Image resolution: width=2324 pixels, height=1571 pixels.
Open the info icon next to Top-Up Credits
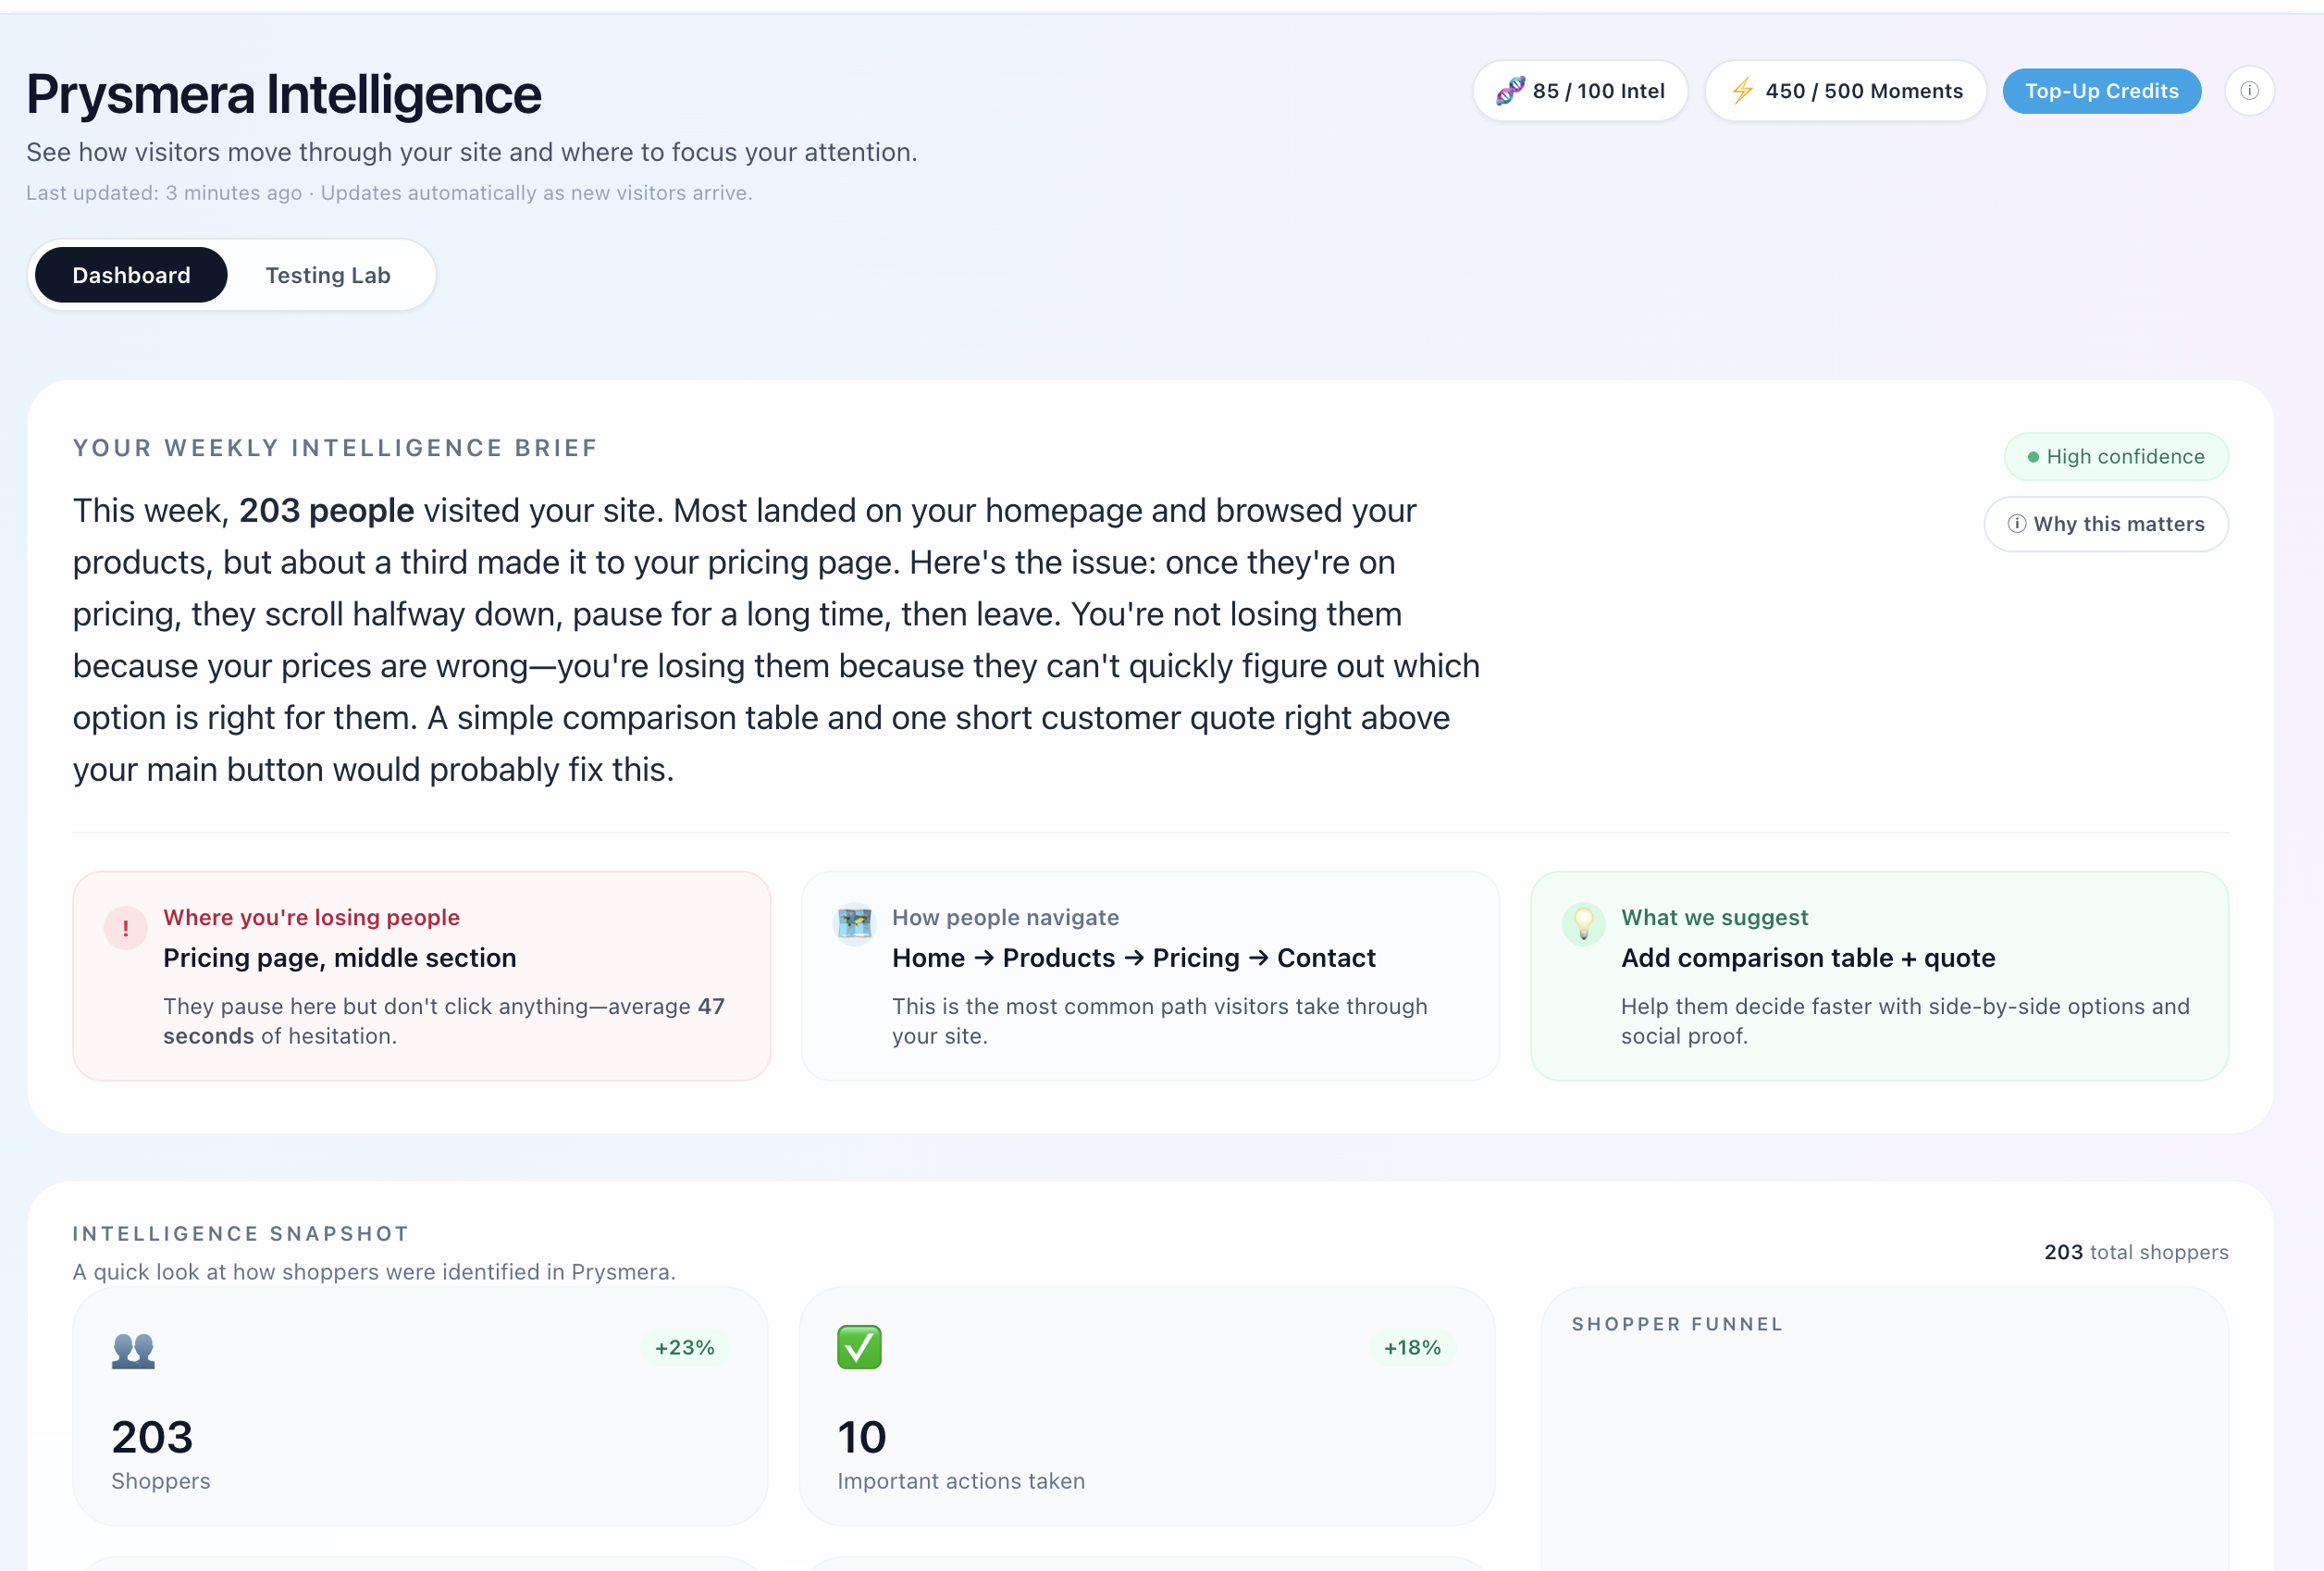(2250, 90)
